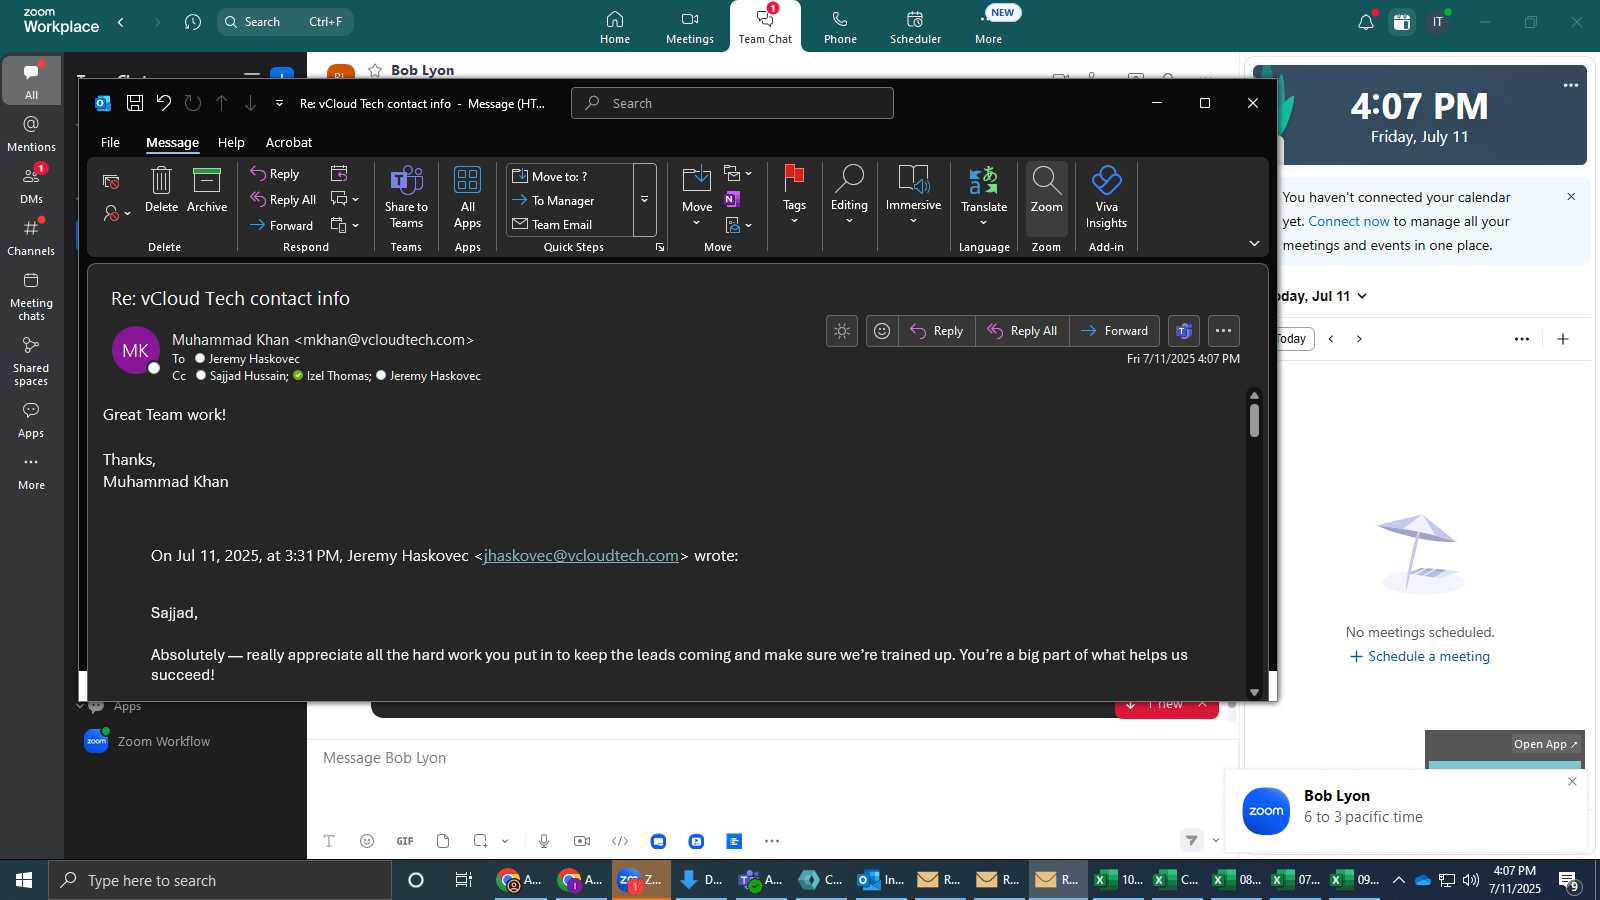Open the Help ribbon tab
Image resolution: width=1600 pixels, height=900 pixels.
(x=231, y=142)
